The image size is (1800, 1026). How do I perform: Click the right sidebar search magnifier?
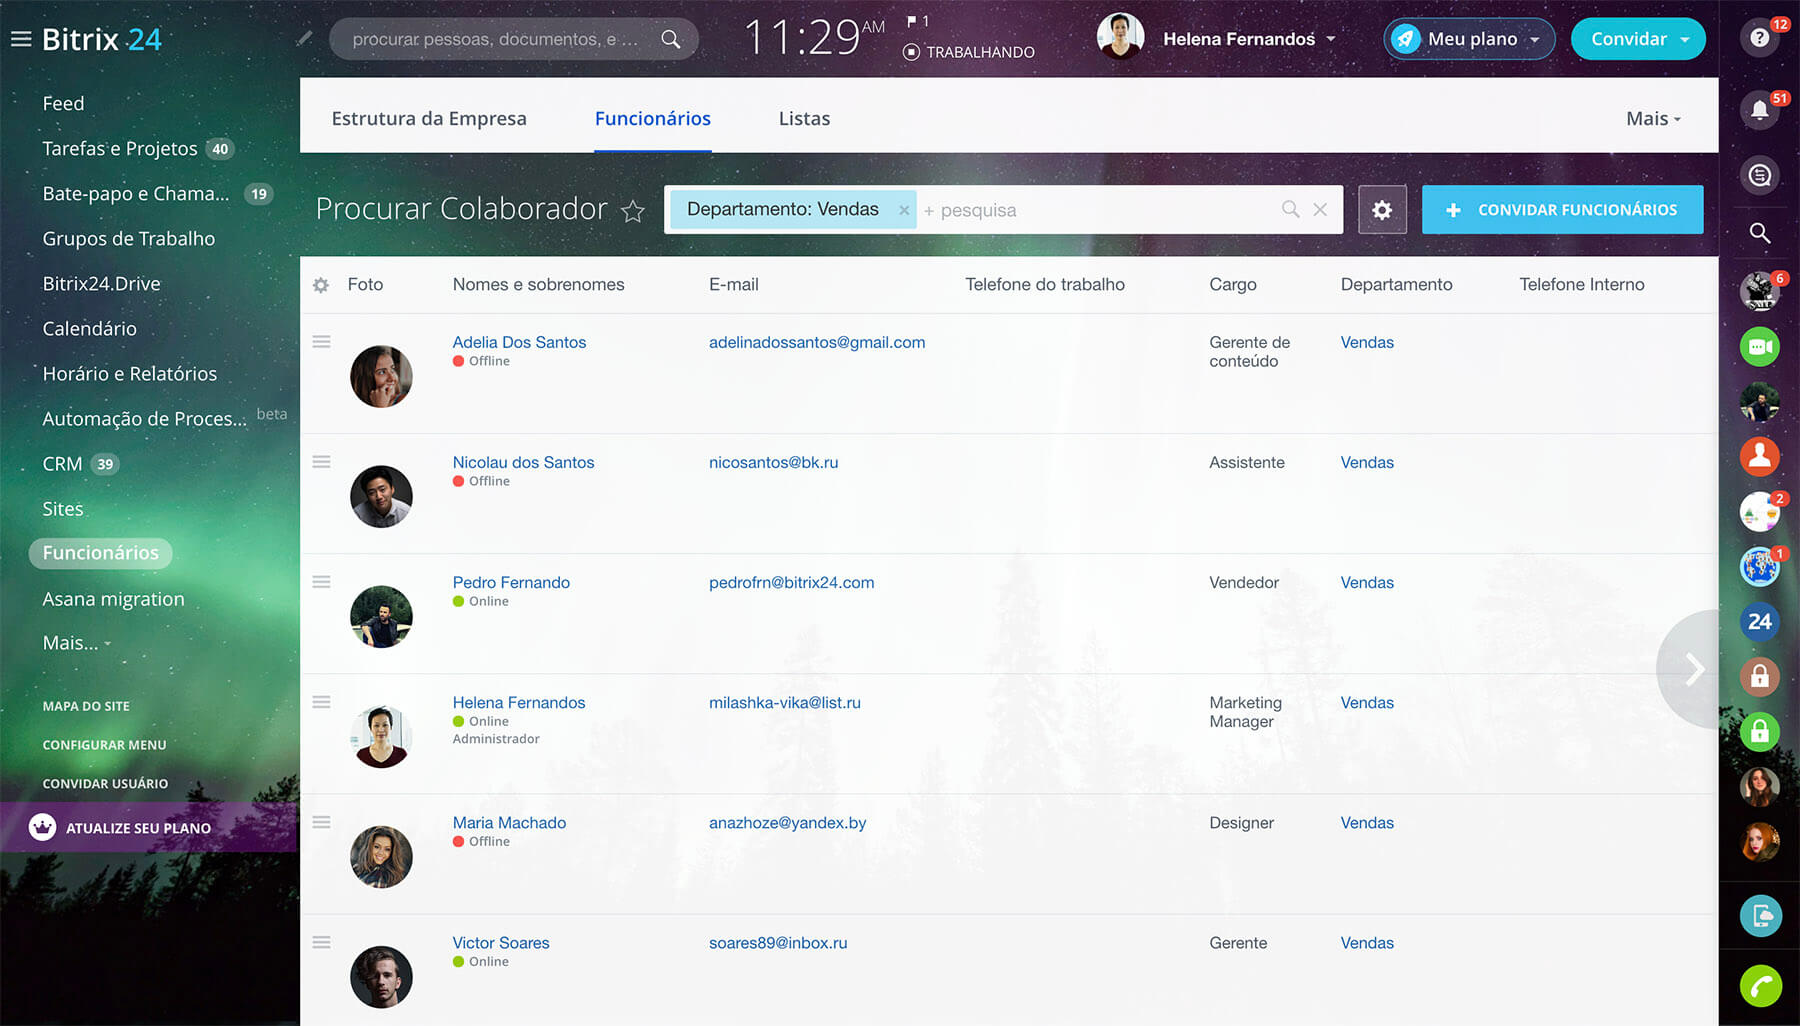(1759, 233)
